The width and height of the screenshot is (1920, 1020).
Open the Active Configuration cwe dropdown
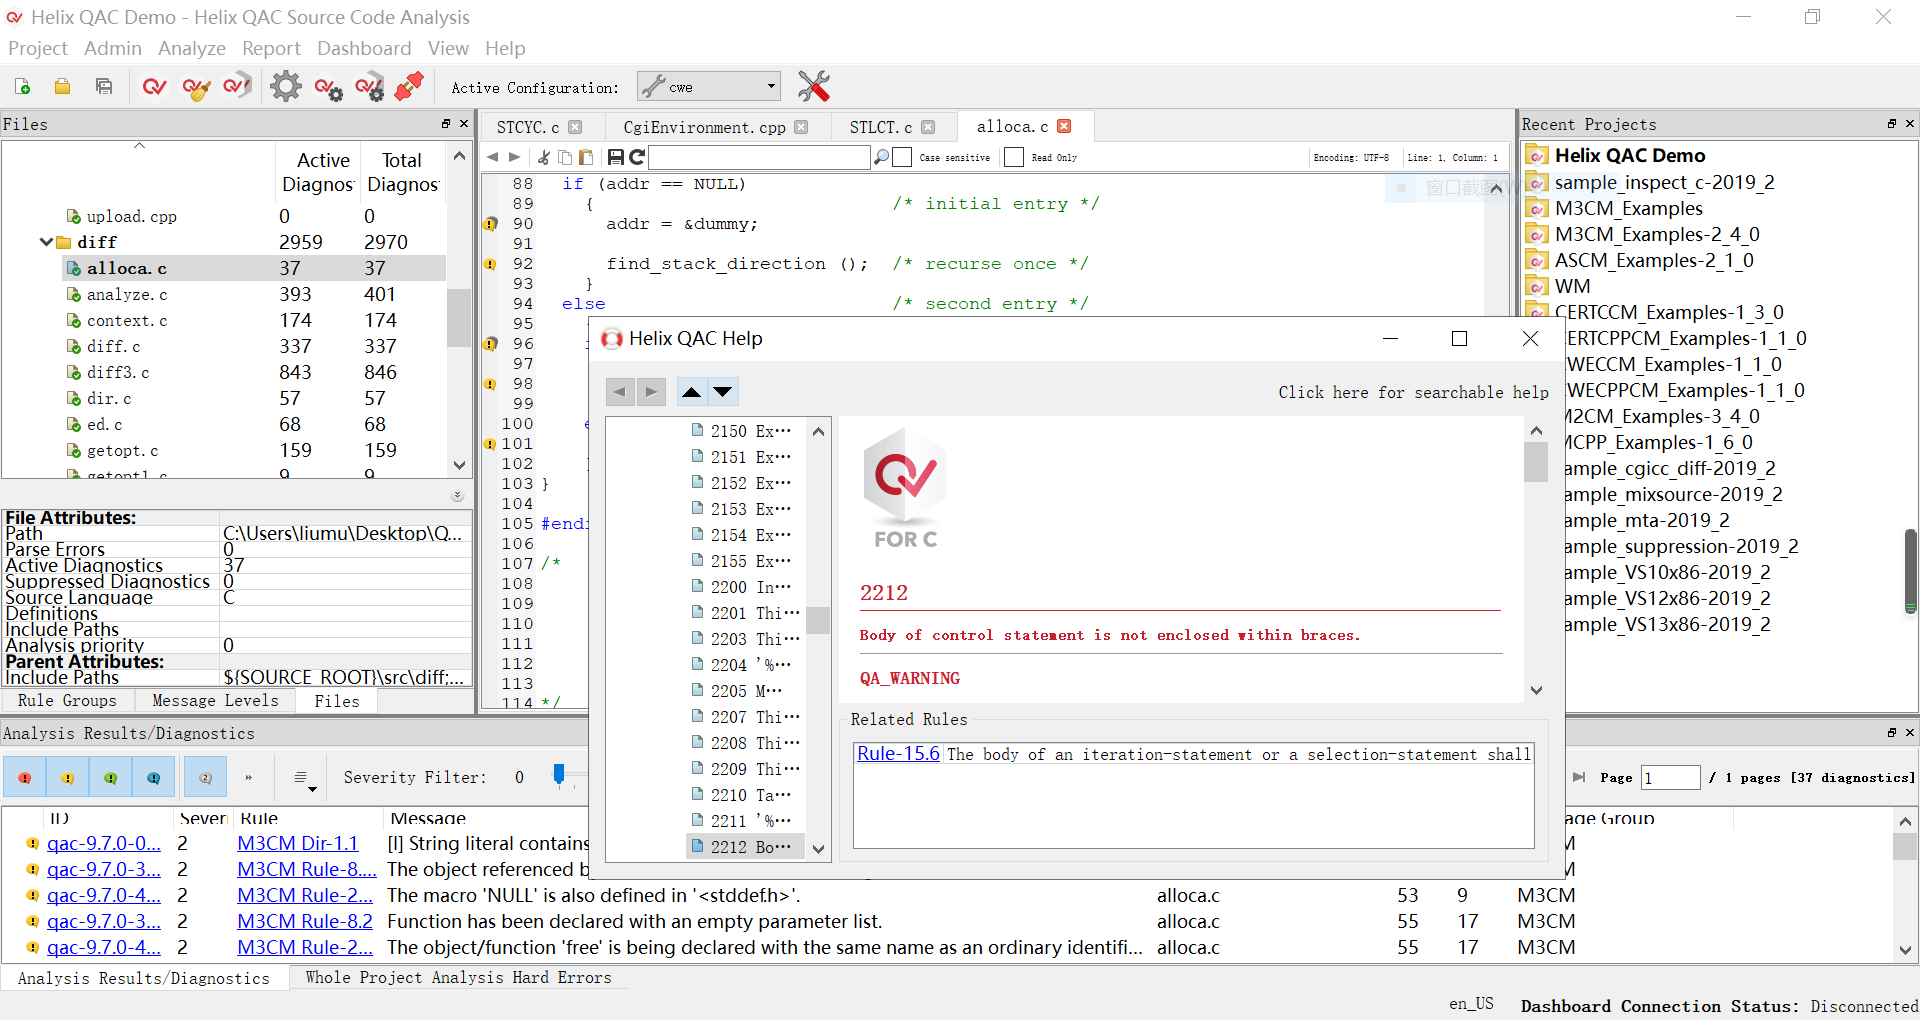pyautogui.click(x=709, y=87)
